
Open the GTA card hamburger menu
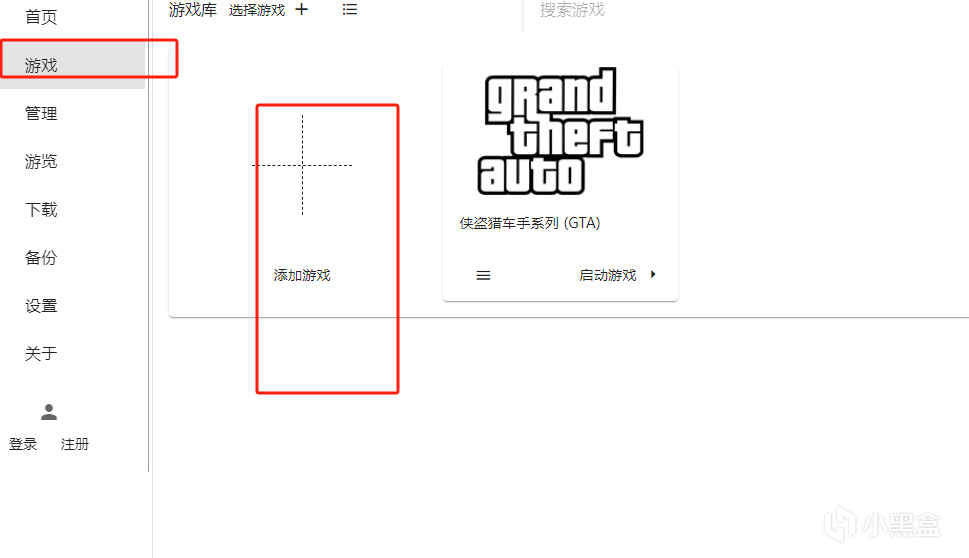483,276
